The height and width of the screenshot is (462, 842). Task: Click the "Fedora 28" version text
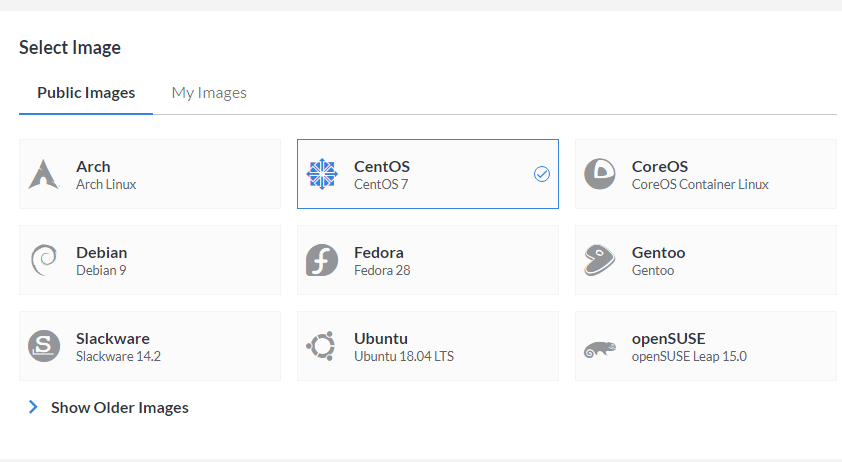click(382, 270)
